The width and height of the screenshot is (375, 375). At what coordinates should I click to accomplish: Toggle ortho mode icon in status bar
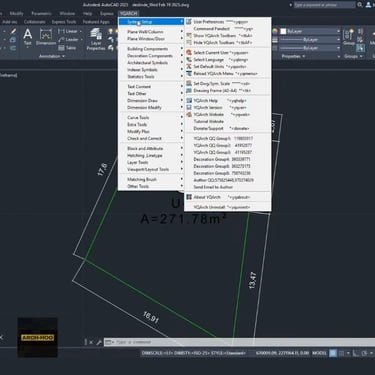[x=355, y=353]
